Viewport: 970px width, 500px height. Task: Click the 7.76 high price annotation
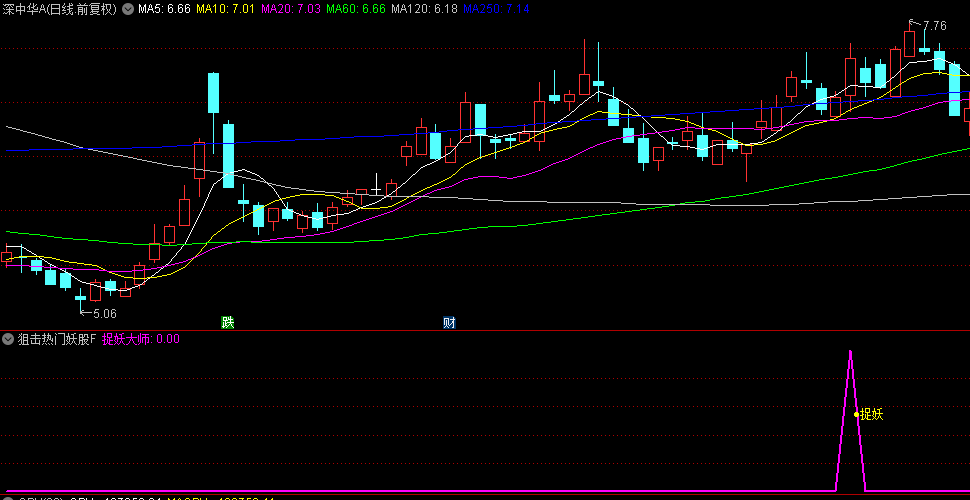934,26
